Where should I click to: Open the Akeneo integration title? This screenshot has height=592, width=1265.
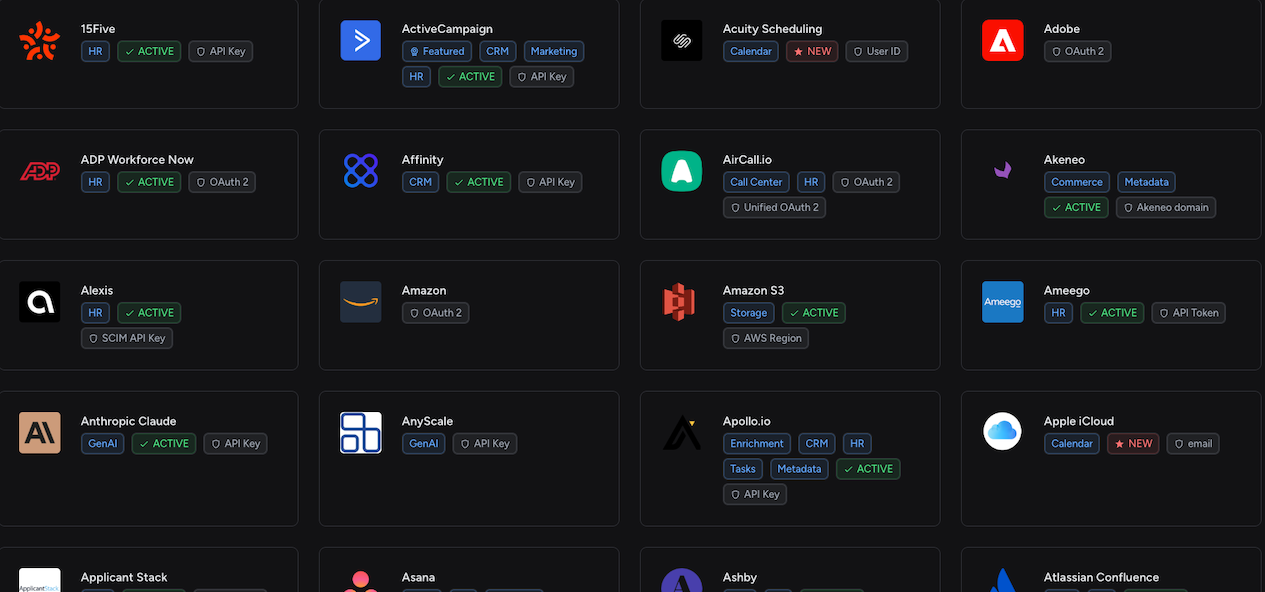(x=1064, y=160)
